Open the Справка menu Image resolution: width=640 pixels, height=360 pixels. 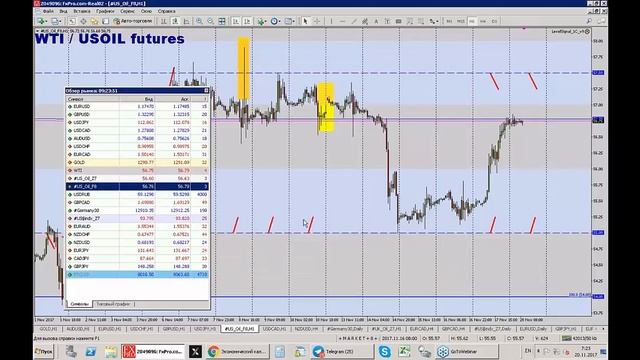166,11
